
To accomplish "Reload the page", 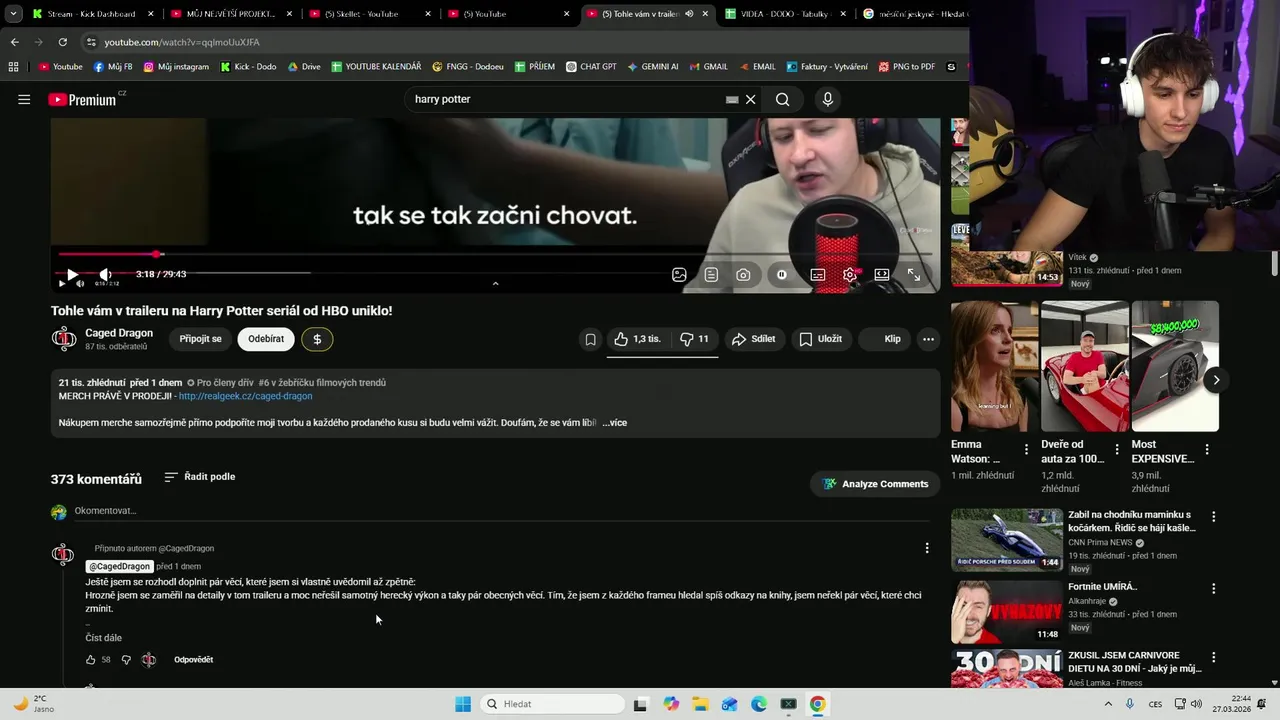I will pos(62,42).
